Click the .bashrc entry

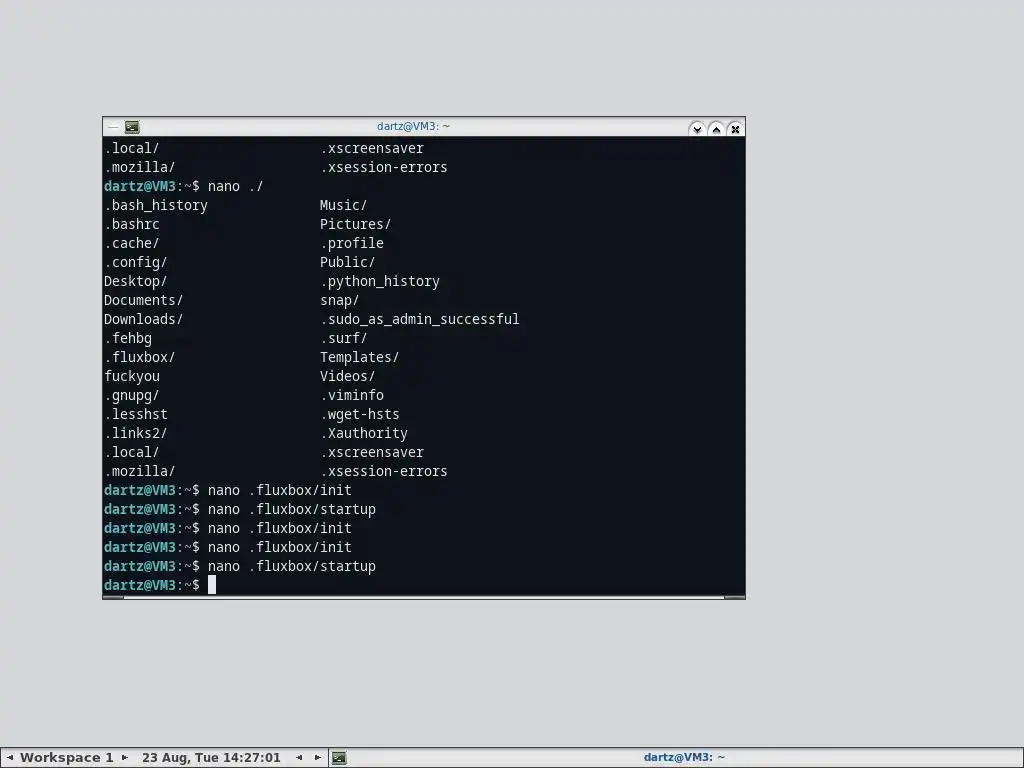[x=132, y=224]
